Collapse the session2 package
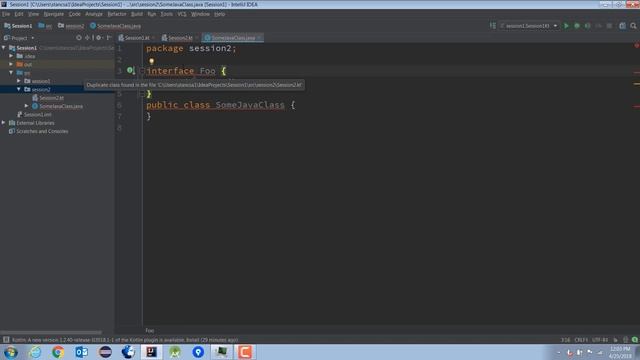This screenshot has height=360, width=640. pos(19,89)
